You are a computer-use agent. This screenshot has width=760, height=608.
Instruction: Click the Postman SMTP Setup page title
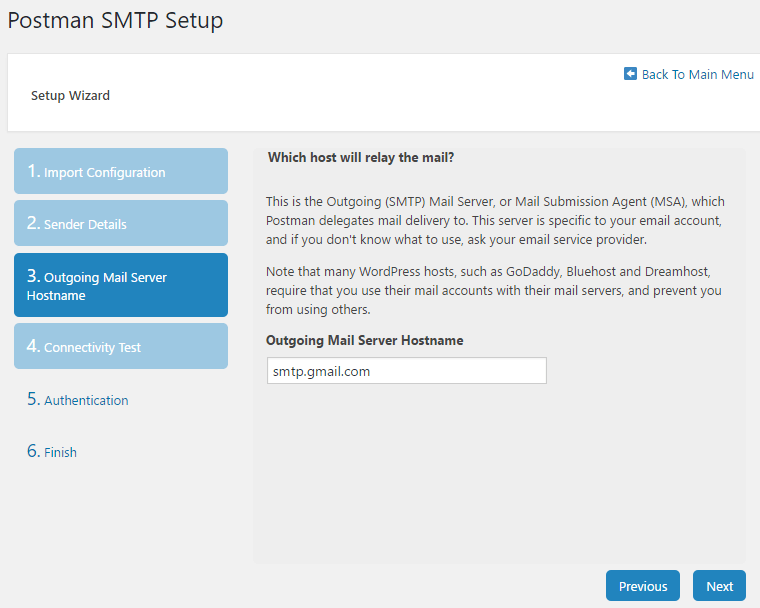[115, 21]
